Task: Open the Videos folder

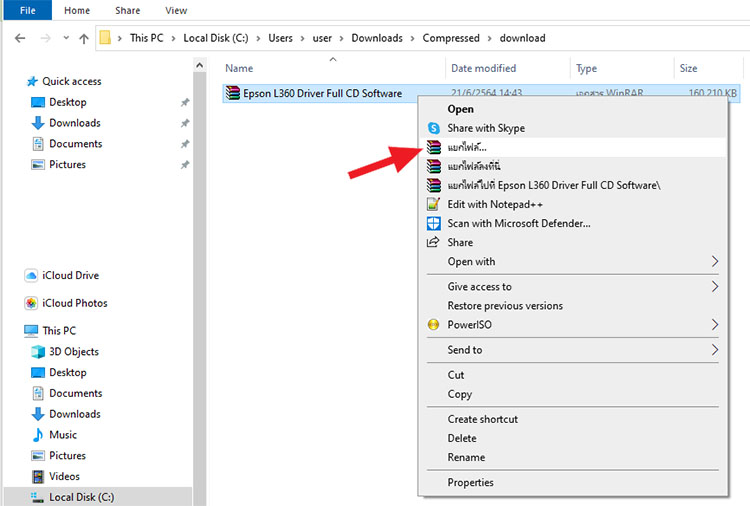Action: [64, 476]
